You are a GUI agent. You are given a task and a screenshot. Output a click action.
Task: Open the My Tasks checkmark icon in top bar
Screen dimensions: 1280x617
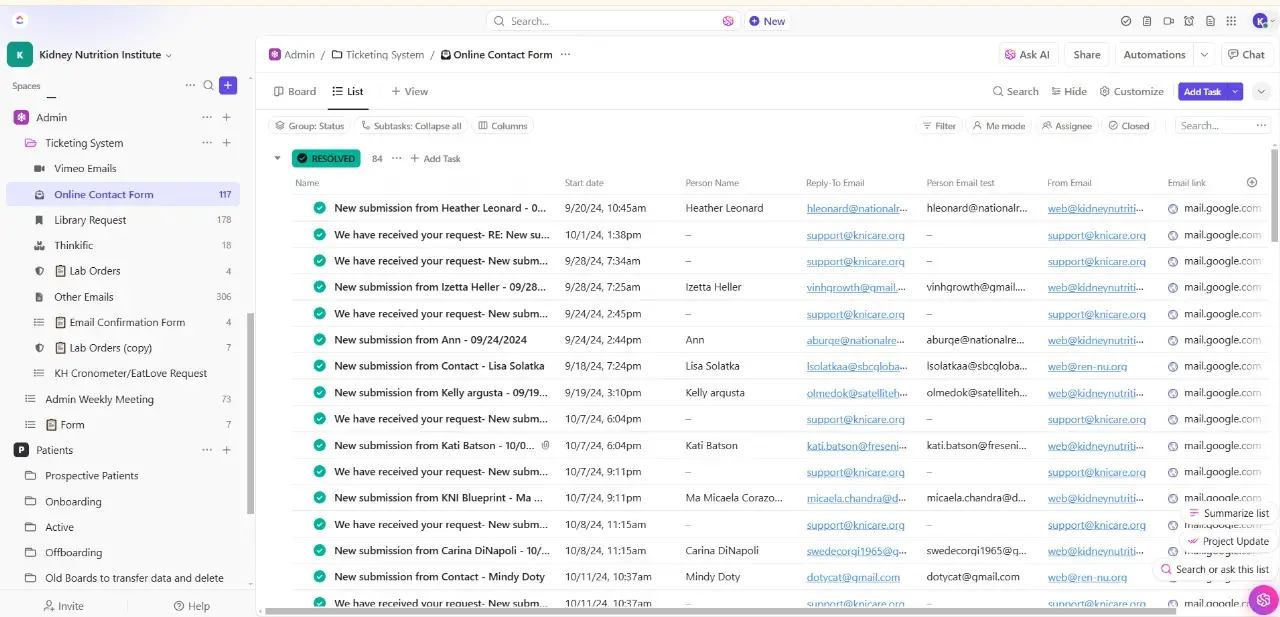click(x=1126, y=21)
